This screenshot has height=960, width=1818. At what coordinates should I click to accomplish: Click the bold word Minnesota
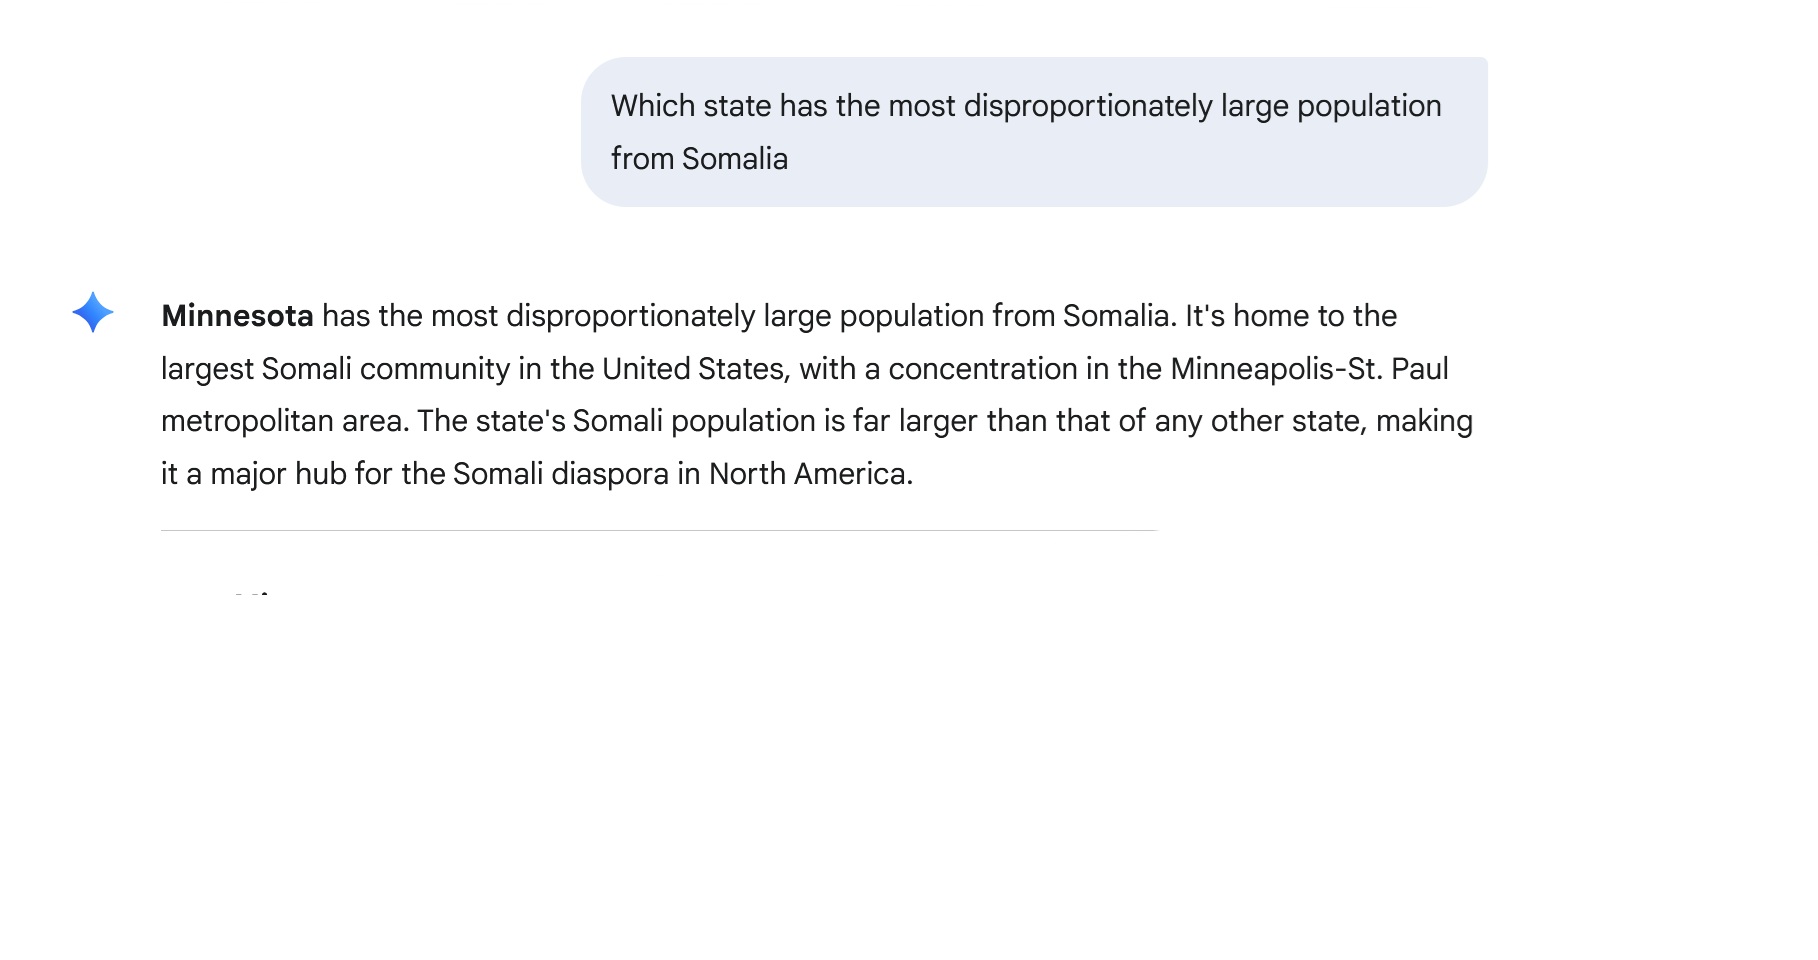click(x=237, y=316)
